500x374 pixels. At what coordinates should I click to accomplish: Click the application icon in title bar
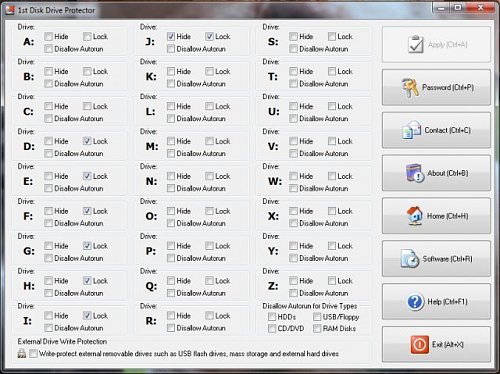click(x=10, y=10)
